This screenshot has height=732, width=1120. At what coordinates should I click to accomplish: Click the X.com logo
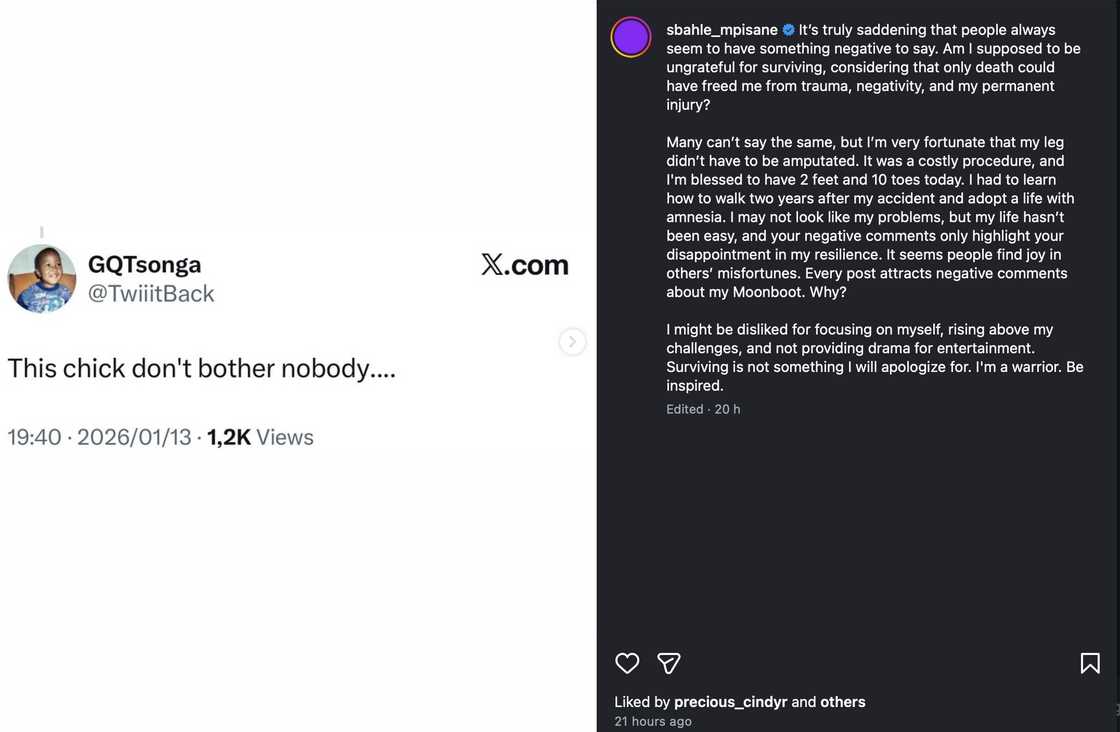pyautogui.click(x=524, y=264)
